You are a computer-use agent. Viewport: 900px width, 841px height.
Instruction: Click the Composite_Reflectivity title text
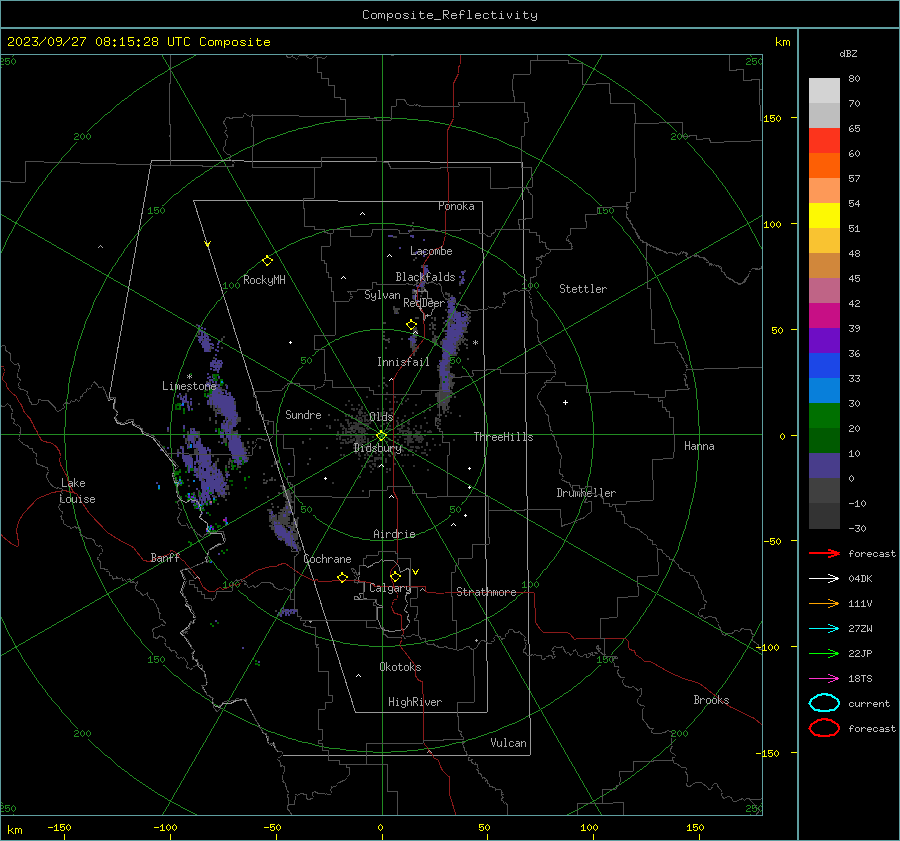click(x=450, y=15)
